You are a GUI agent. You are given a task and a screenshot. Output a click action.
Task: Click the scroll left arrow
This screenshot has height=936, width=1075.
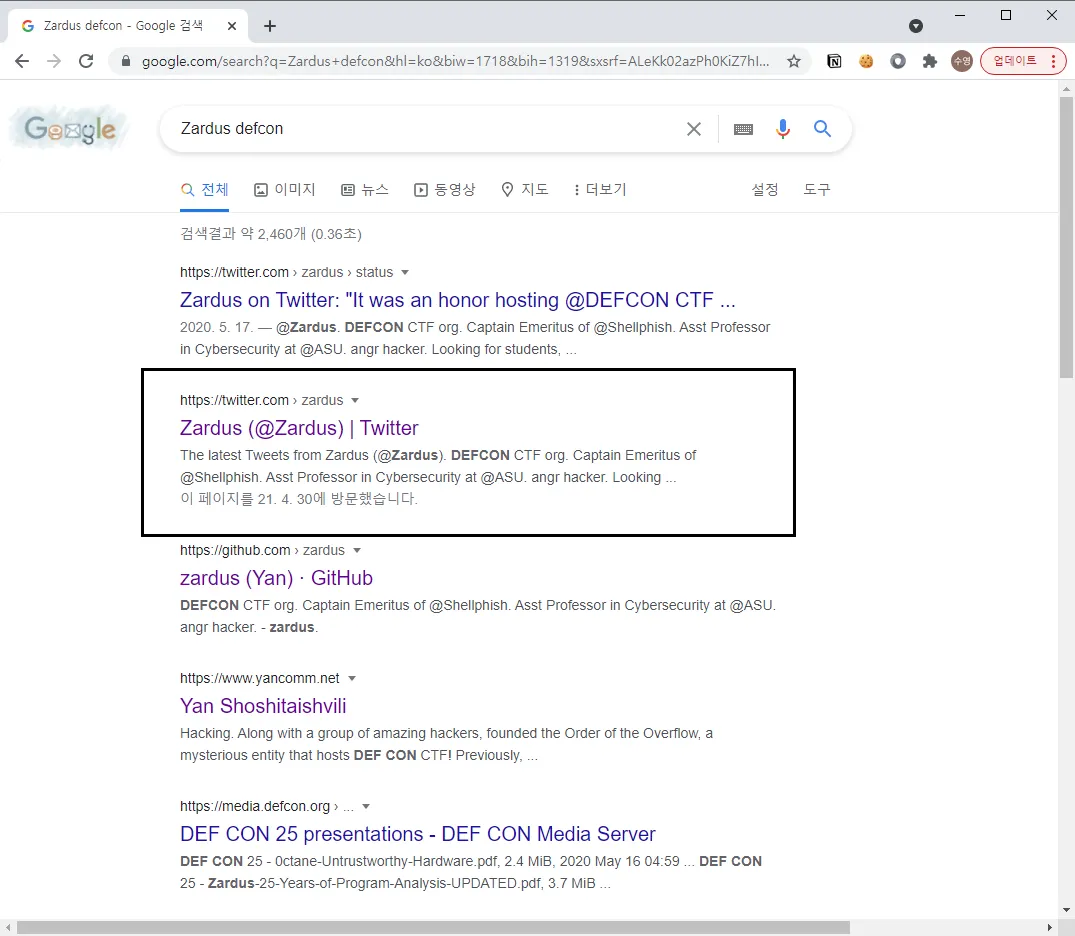click(x=8, y=928)
